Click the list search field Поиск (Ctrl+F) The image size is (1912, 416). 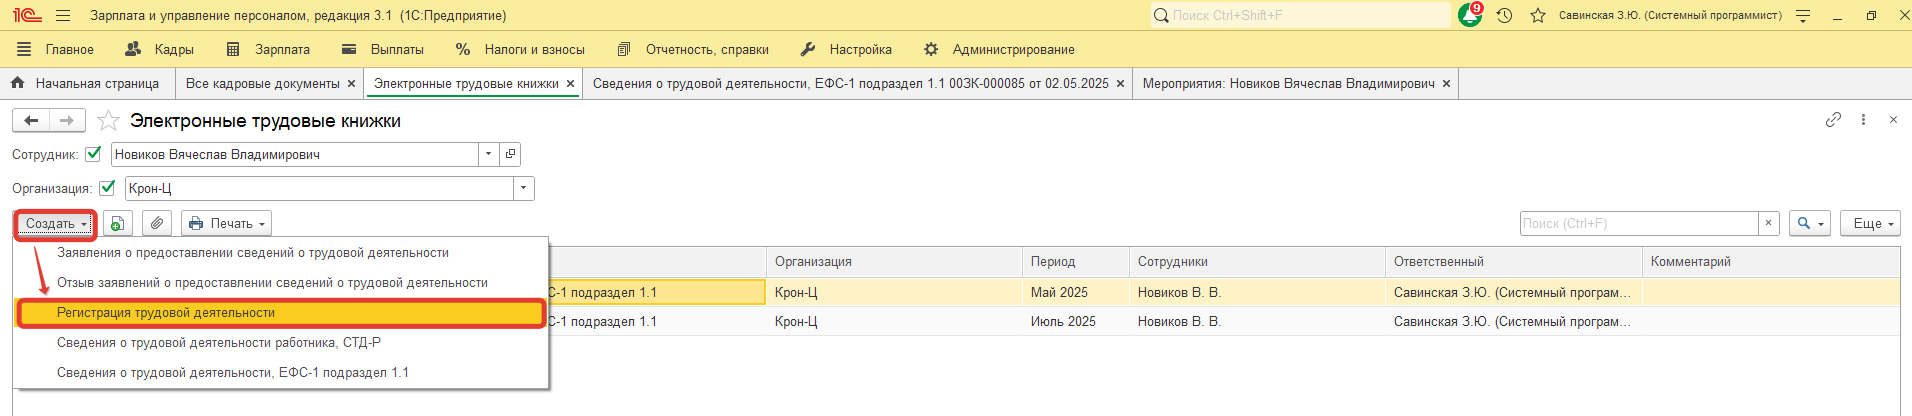tap(1638, 223)
